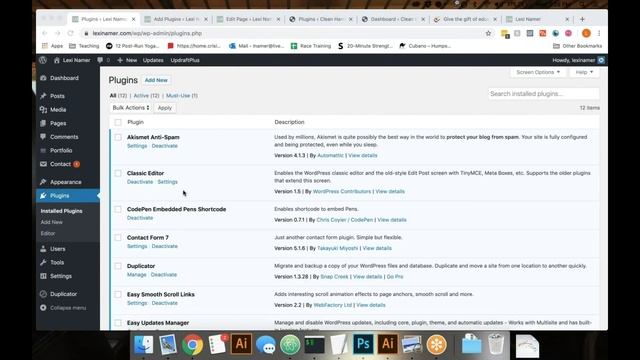This screenshot has width=640, height=360.
Task: Switch to the Add Plugins browser tab
Action: point(176,19)
